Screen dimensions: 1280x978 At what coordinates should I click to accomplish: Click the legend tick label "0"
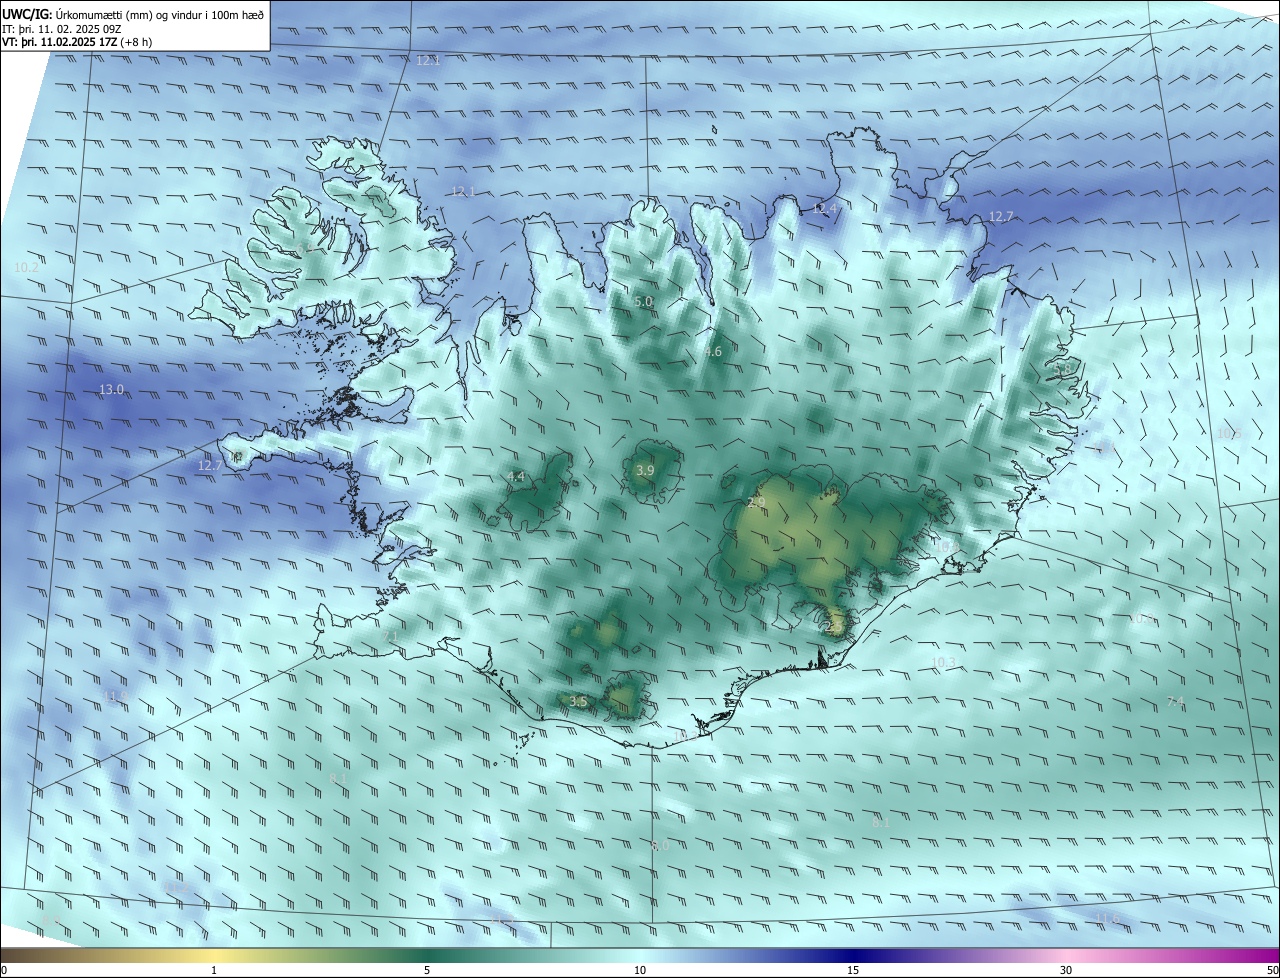click(4, 971)
